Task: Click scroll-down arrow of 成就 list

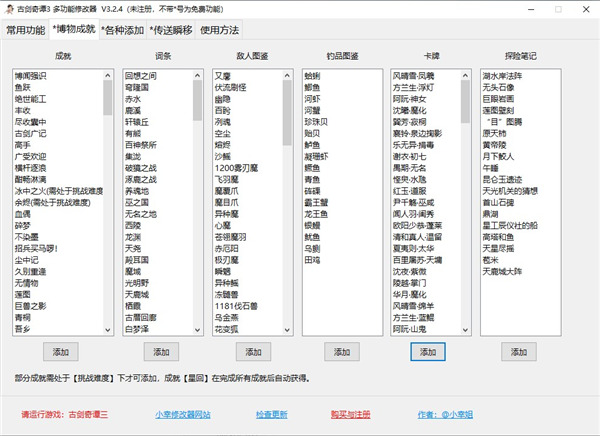Action: tap(108, 330)
